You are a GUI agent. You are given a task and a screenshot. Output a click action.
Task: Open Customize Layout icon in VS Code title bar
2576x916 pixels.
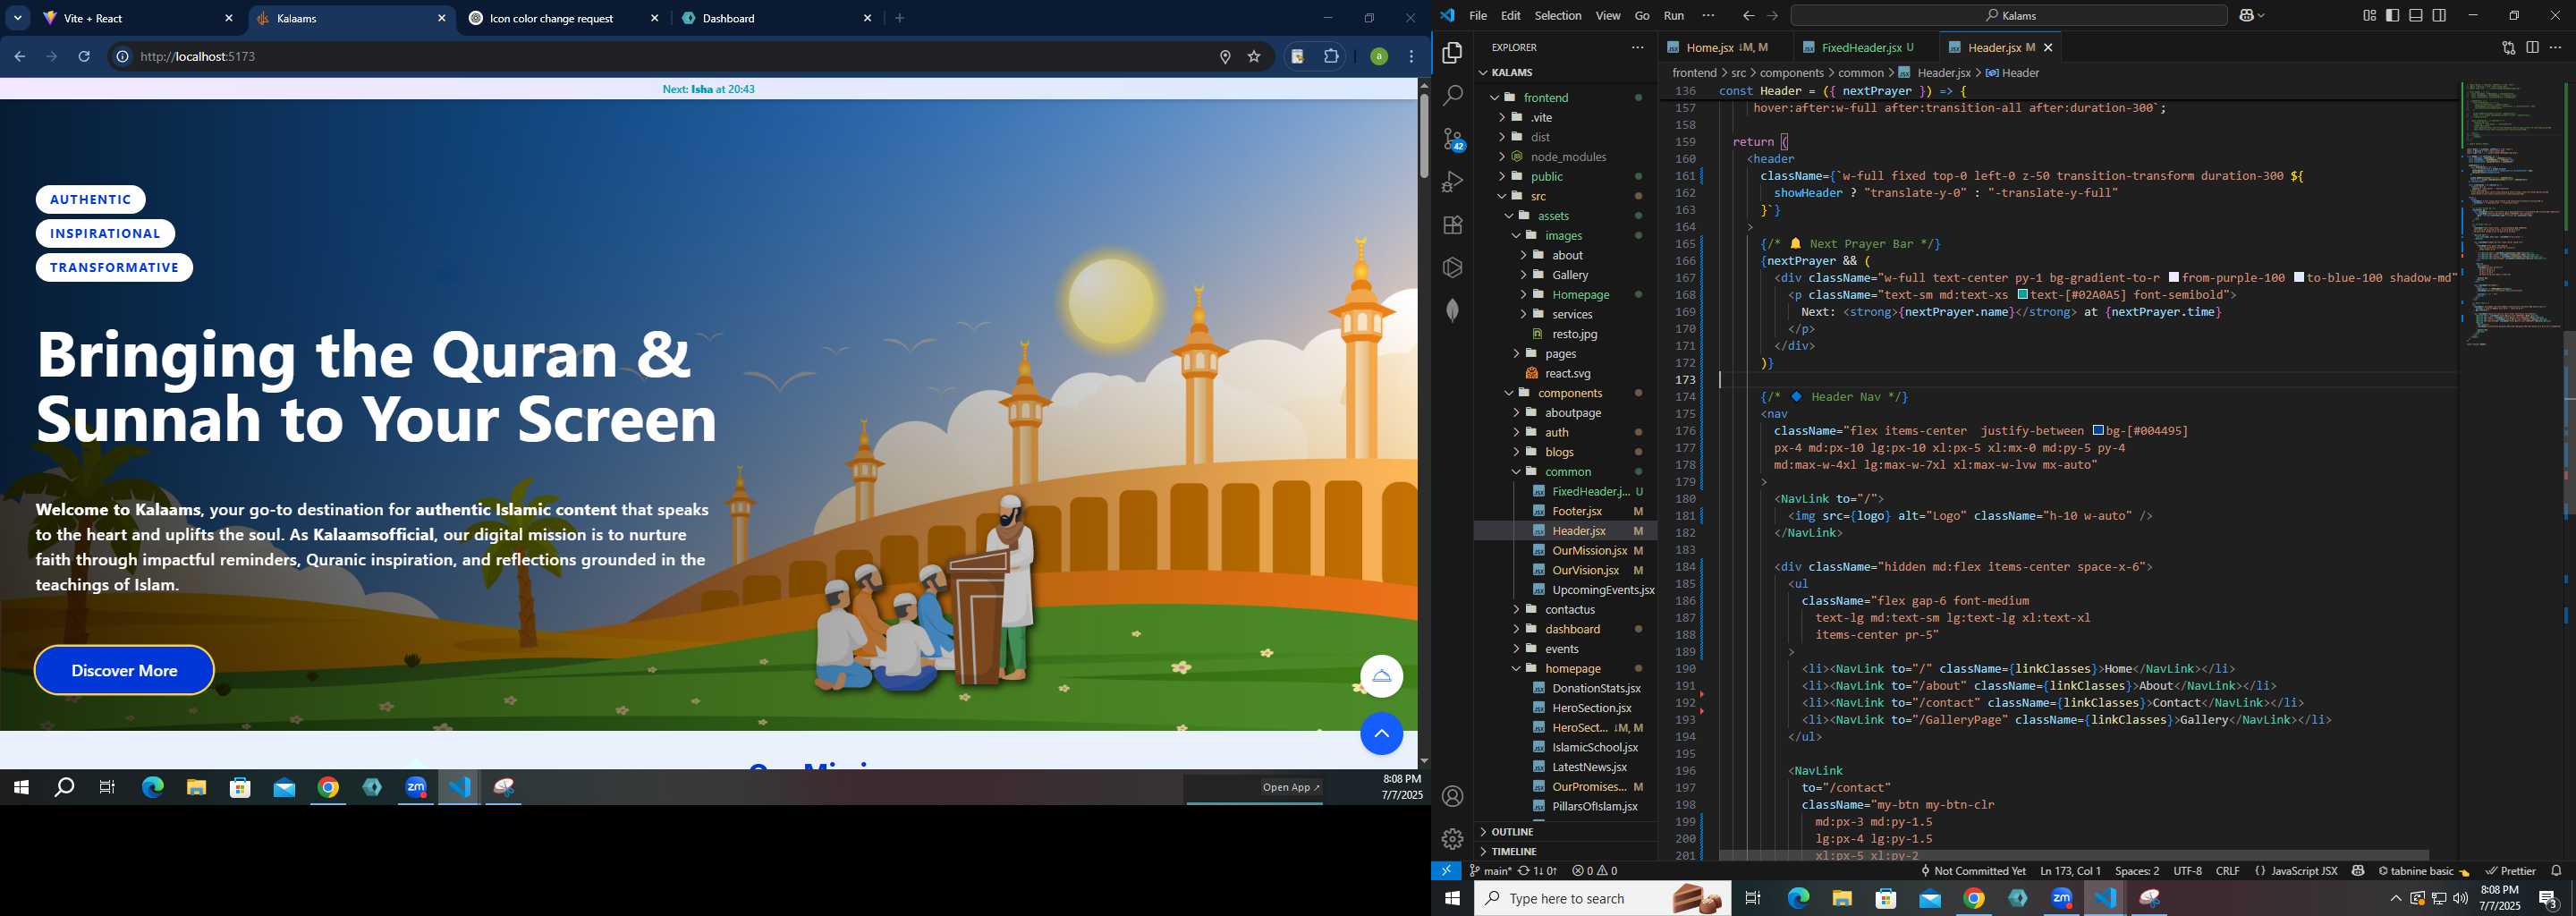(2369, 16)
